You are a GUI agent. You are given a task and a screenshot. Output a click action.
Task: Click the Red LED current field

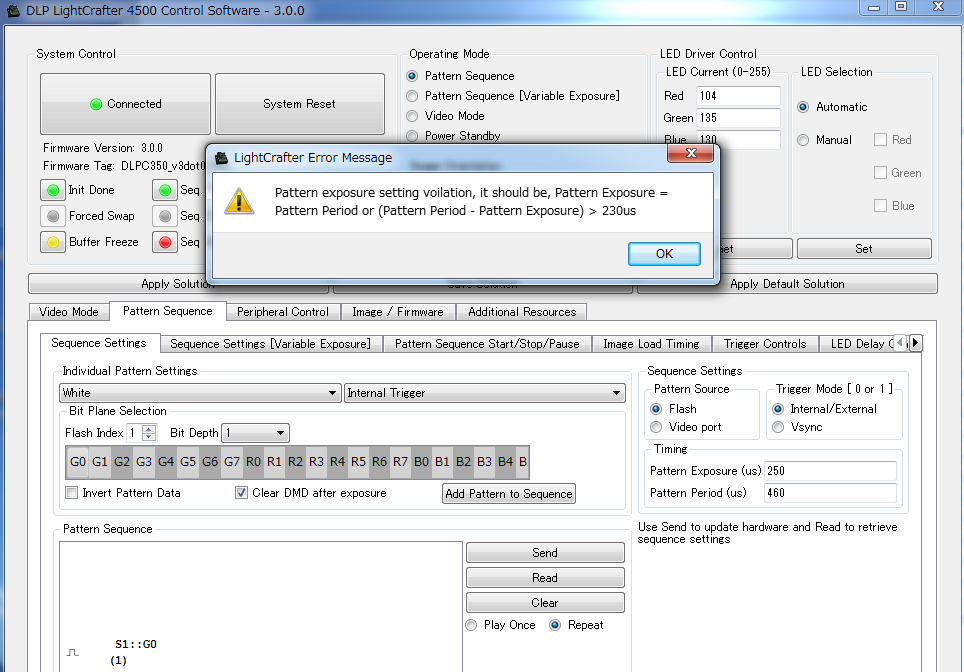click(738, 96)
